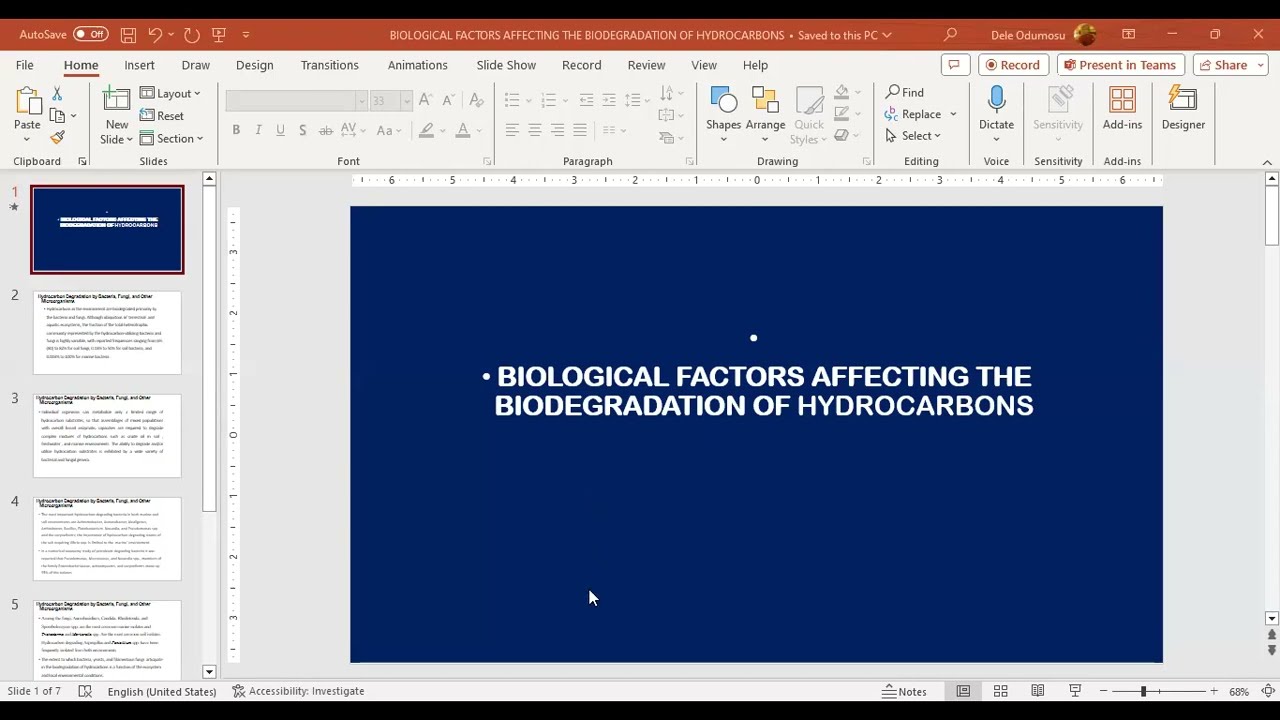The image size is (1280, 720).
Task: Switch to Slide Sorter view
Action: pos(1000,691)
